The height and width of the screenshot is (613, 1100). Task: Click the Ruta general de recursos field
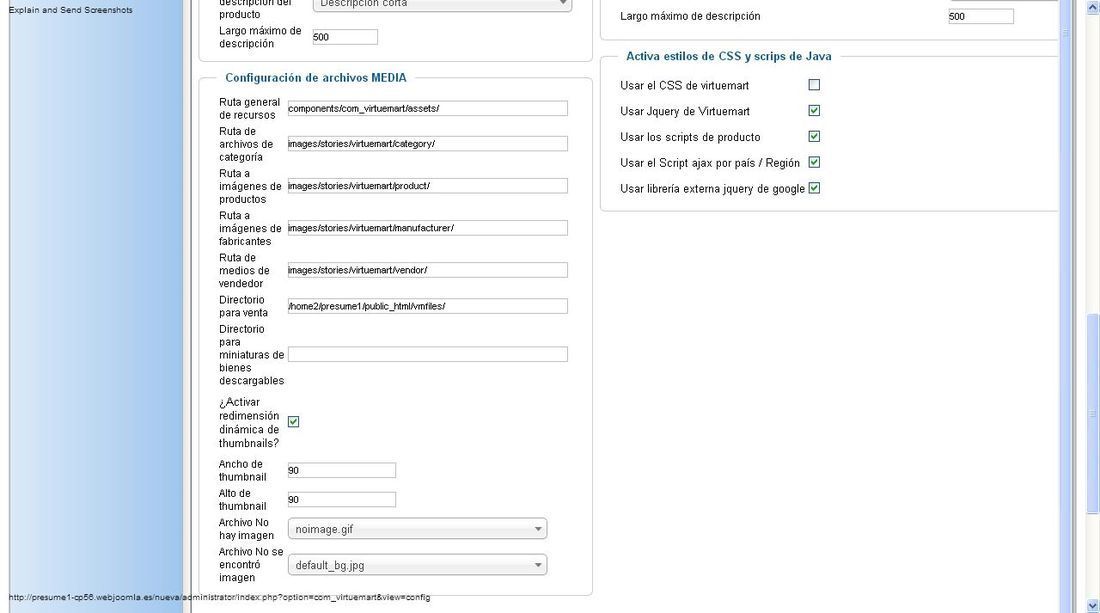427,108
